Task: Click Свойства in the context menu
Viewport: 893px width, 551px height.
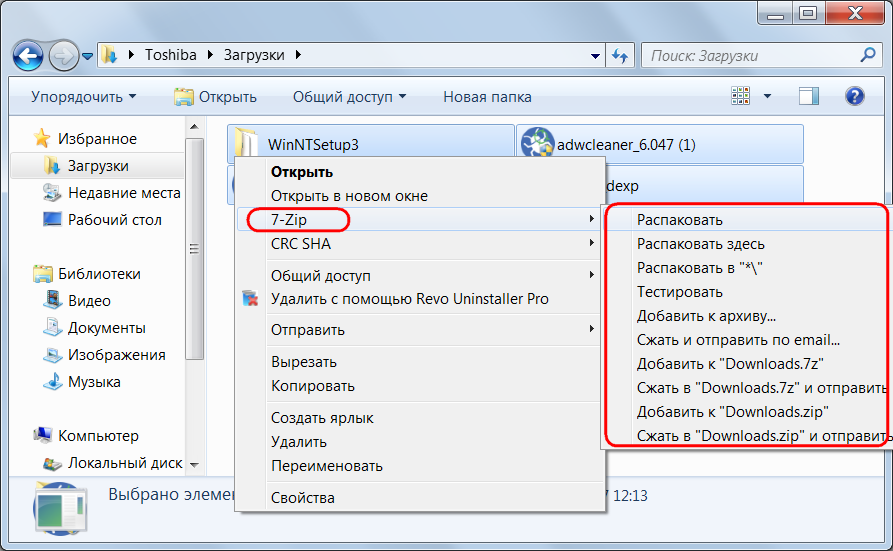Action: [x=302, y=498]
